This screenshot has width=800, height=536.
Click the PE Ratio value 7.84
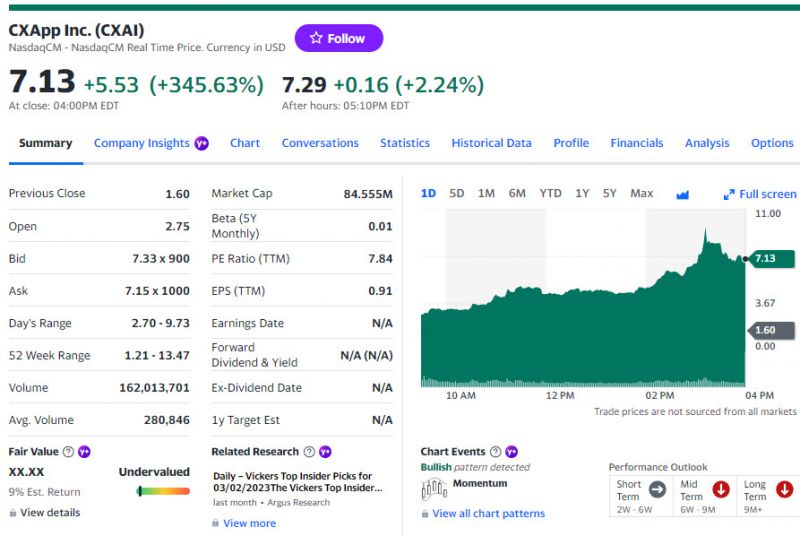[380, 259]
